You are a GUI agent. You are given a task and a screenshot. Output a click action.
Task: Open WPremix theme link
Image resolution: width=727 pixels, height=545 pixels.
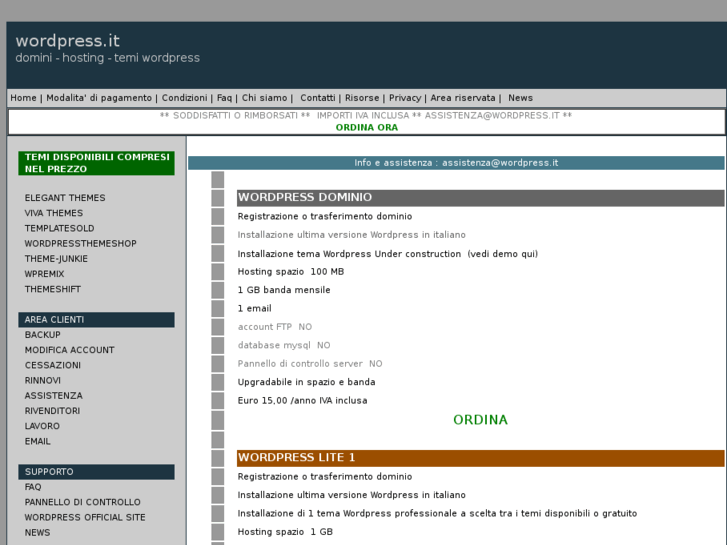pos(45,274)
